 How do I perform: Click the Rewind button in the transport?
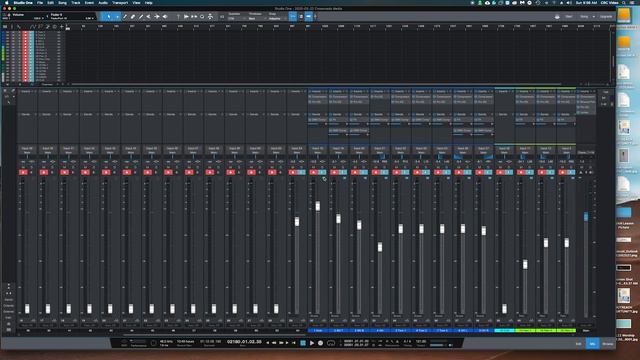click(274, 343)
